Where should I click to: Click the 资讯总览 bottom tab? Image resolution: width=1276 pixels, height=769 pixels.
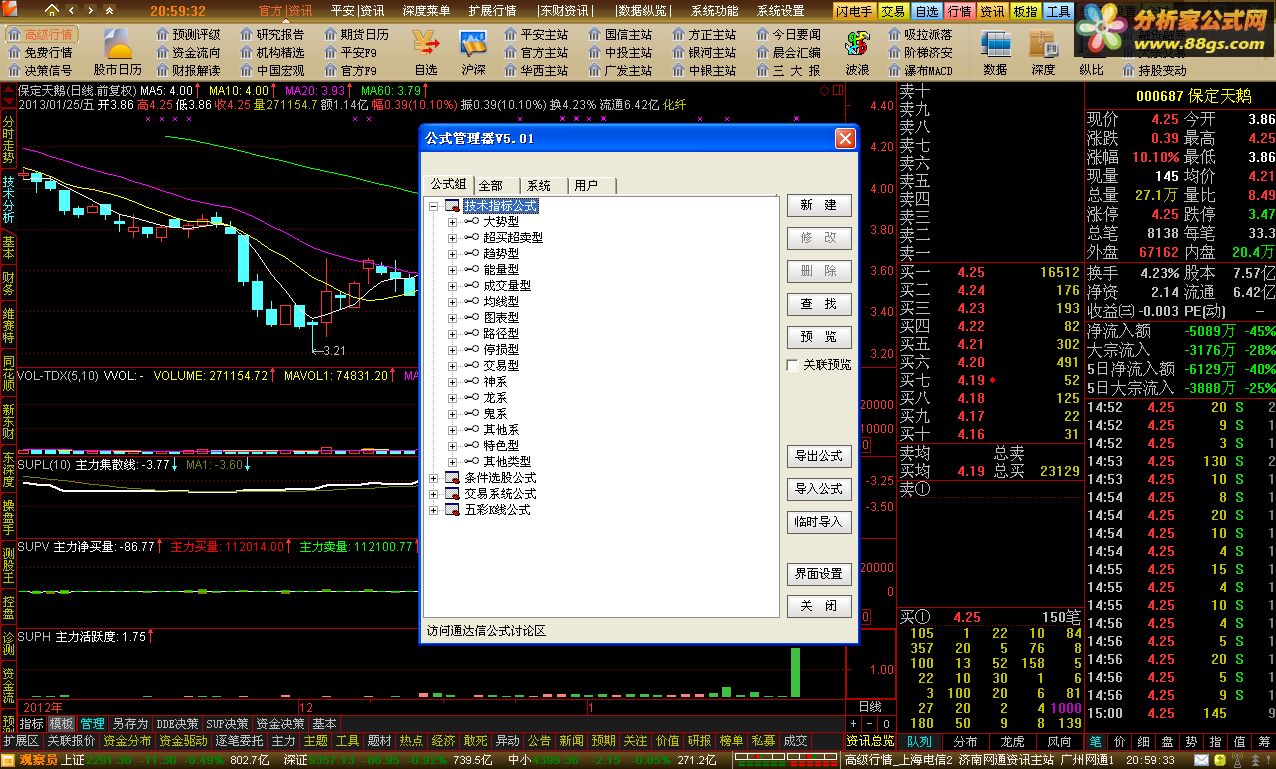point(870,741)
